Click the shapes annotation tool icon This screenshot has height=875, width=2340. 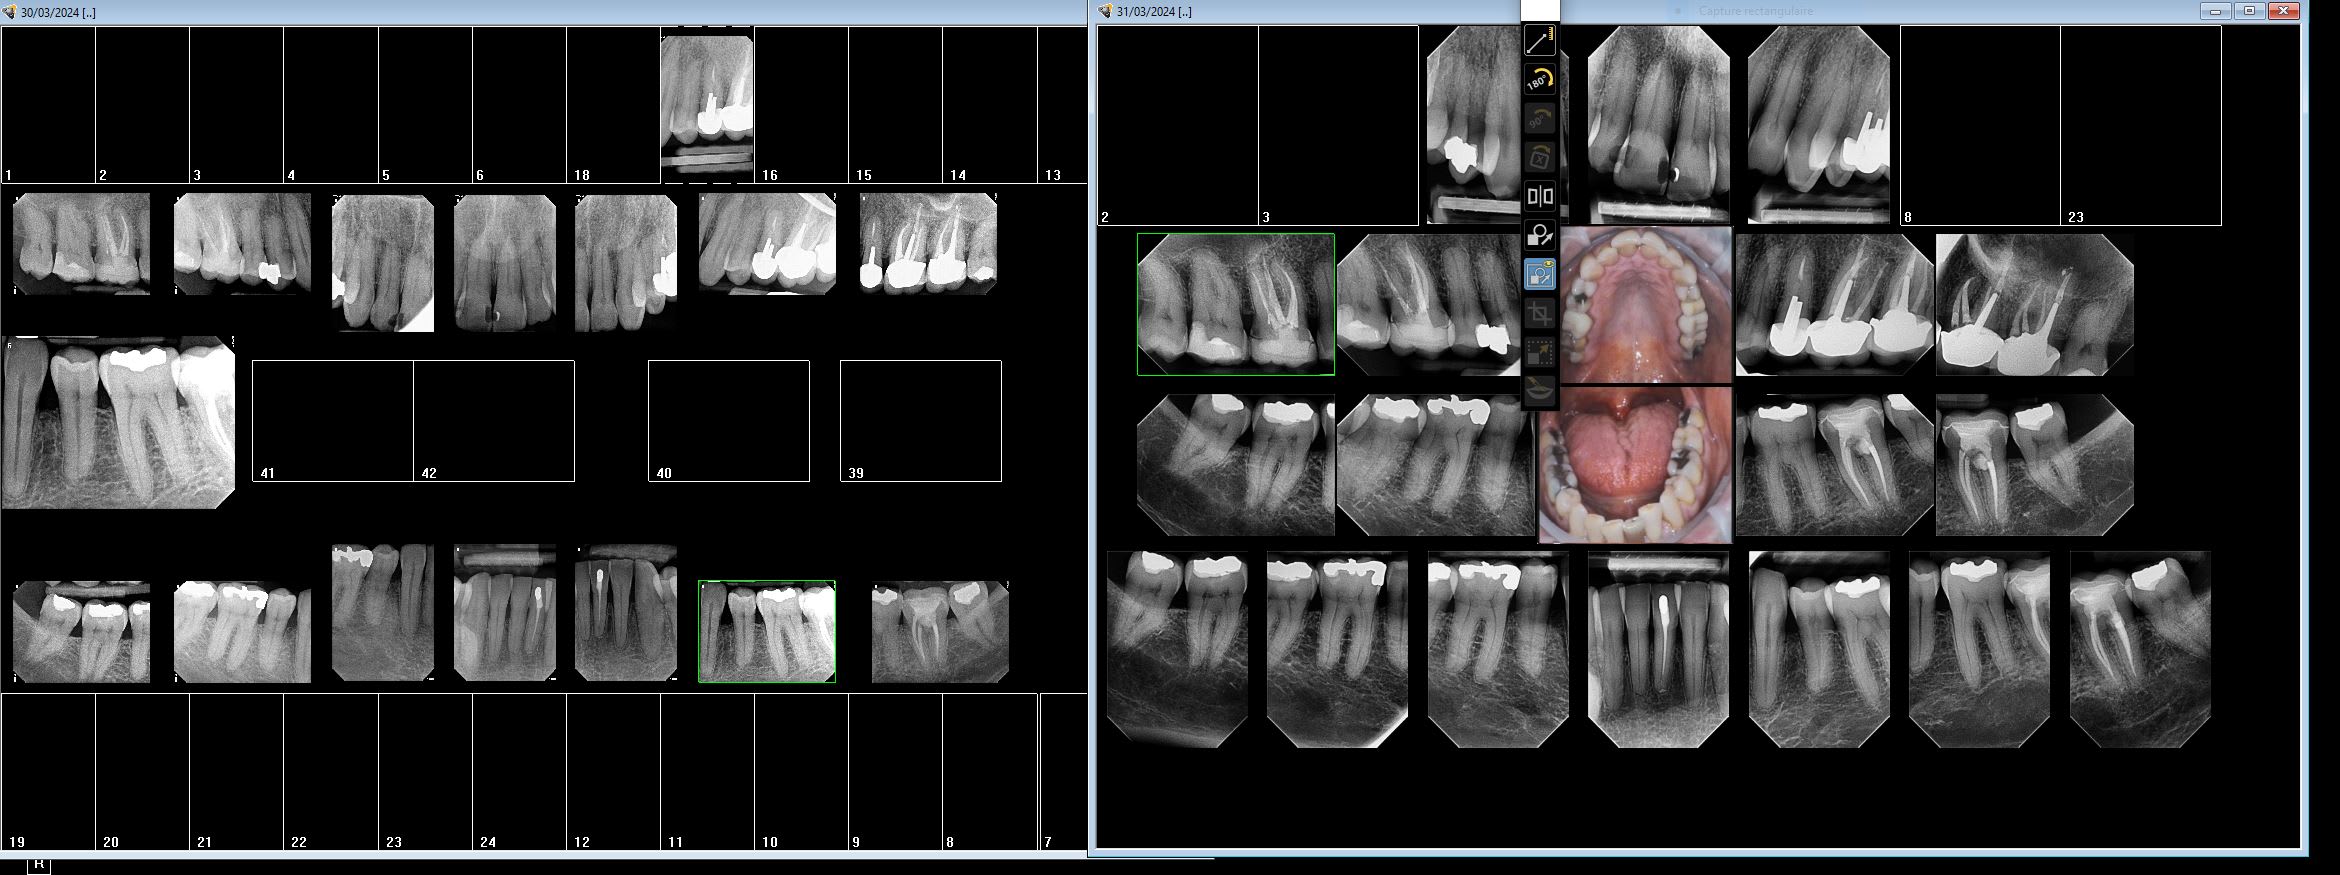[x=1540, y=235]
